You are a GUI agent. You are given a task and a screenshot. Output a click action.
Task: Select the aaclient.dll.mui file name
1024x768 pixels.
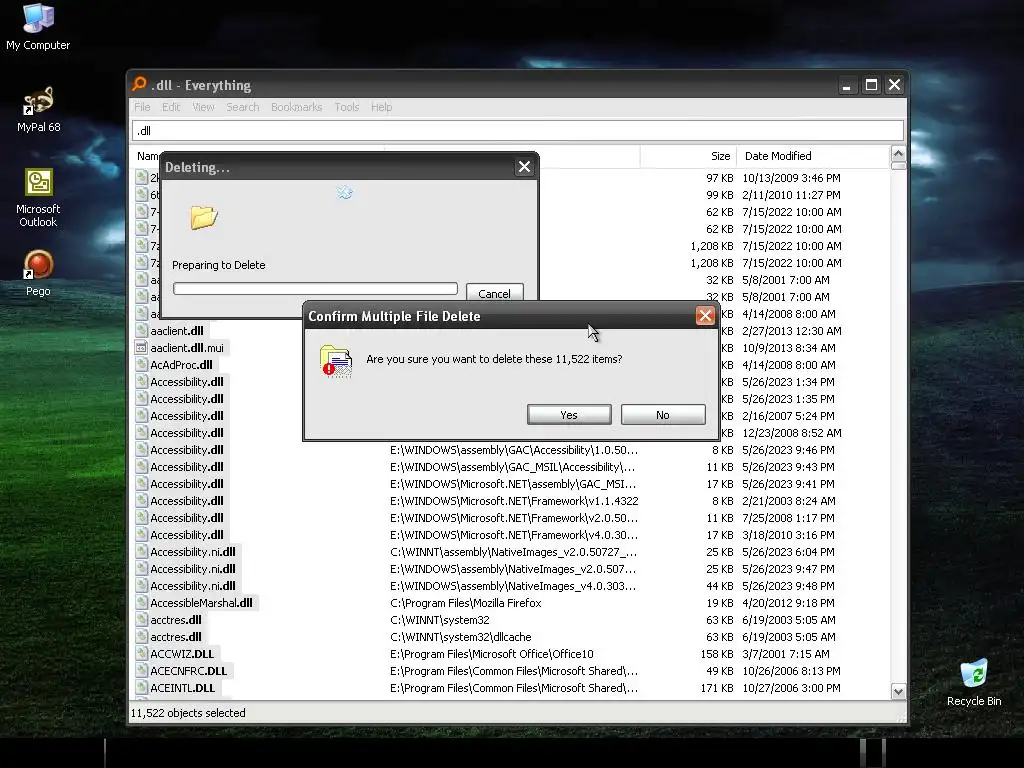tap(187, 347)
